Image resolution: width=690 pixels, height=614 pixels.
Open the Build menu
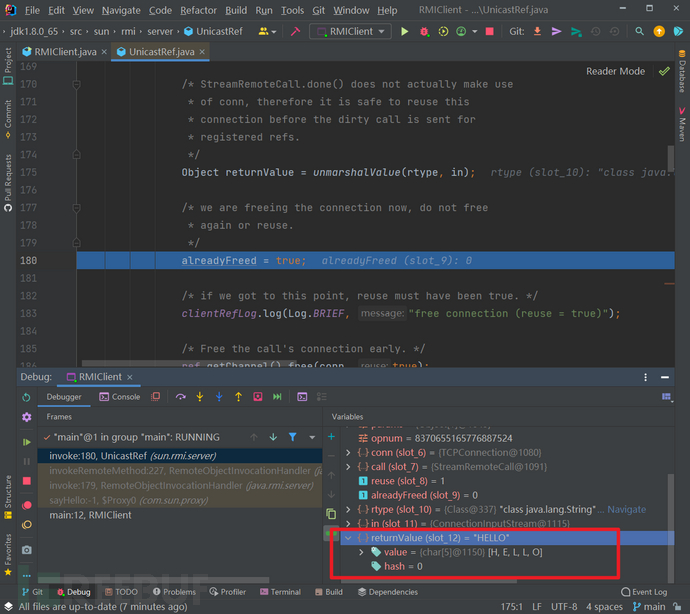(236, 10)
